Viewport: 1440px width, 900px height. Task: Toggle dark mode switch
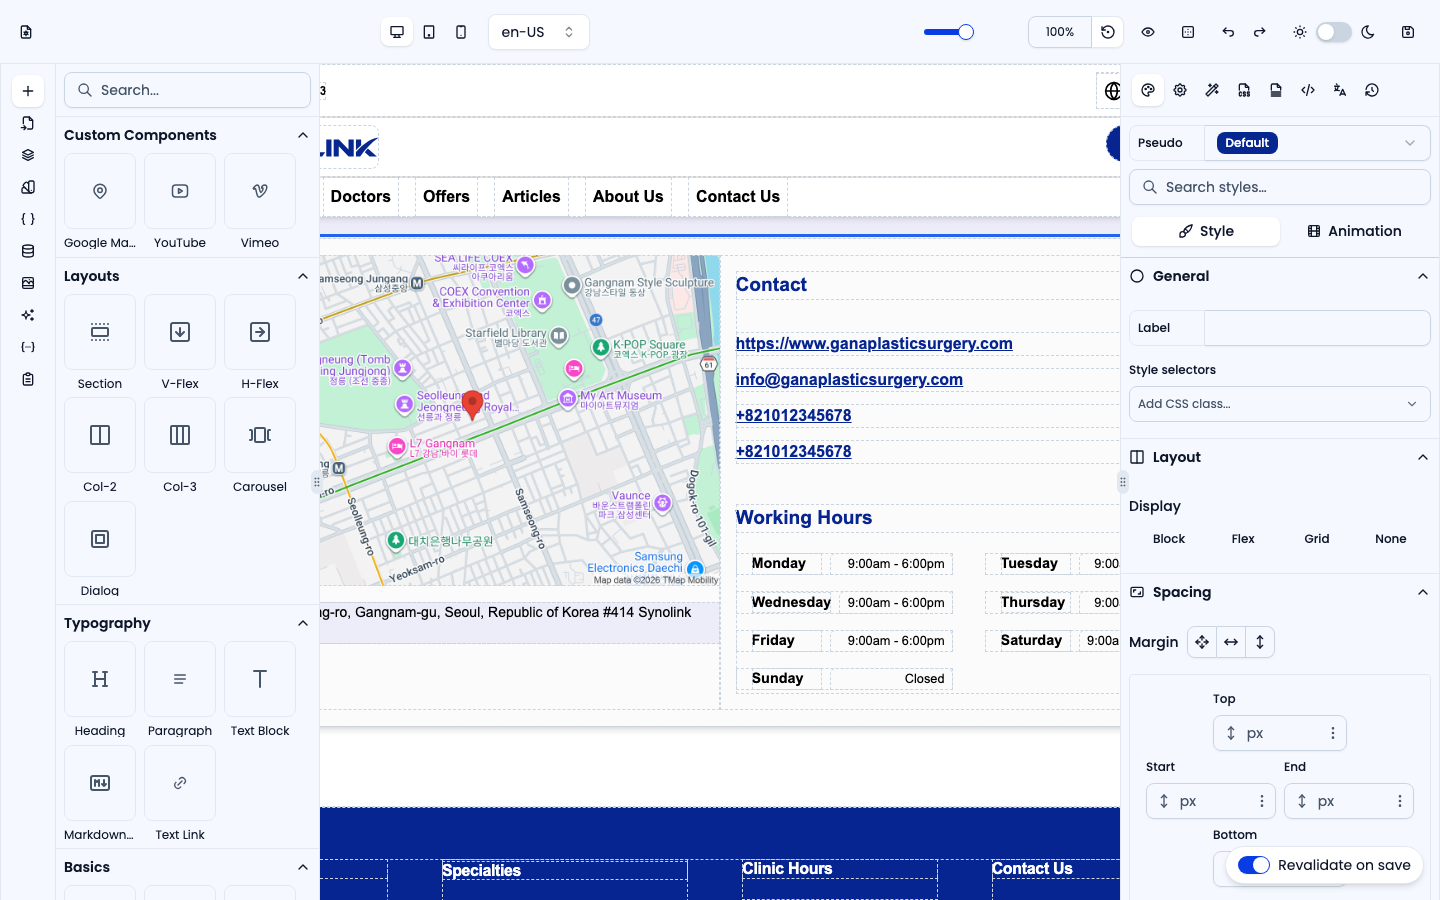[1334, 32]
